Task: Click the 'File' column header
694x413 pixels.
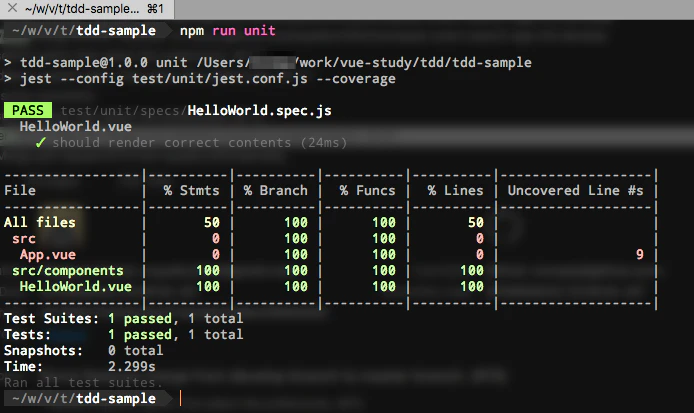Action: pyautogui.click(x=20, y=190)
